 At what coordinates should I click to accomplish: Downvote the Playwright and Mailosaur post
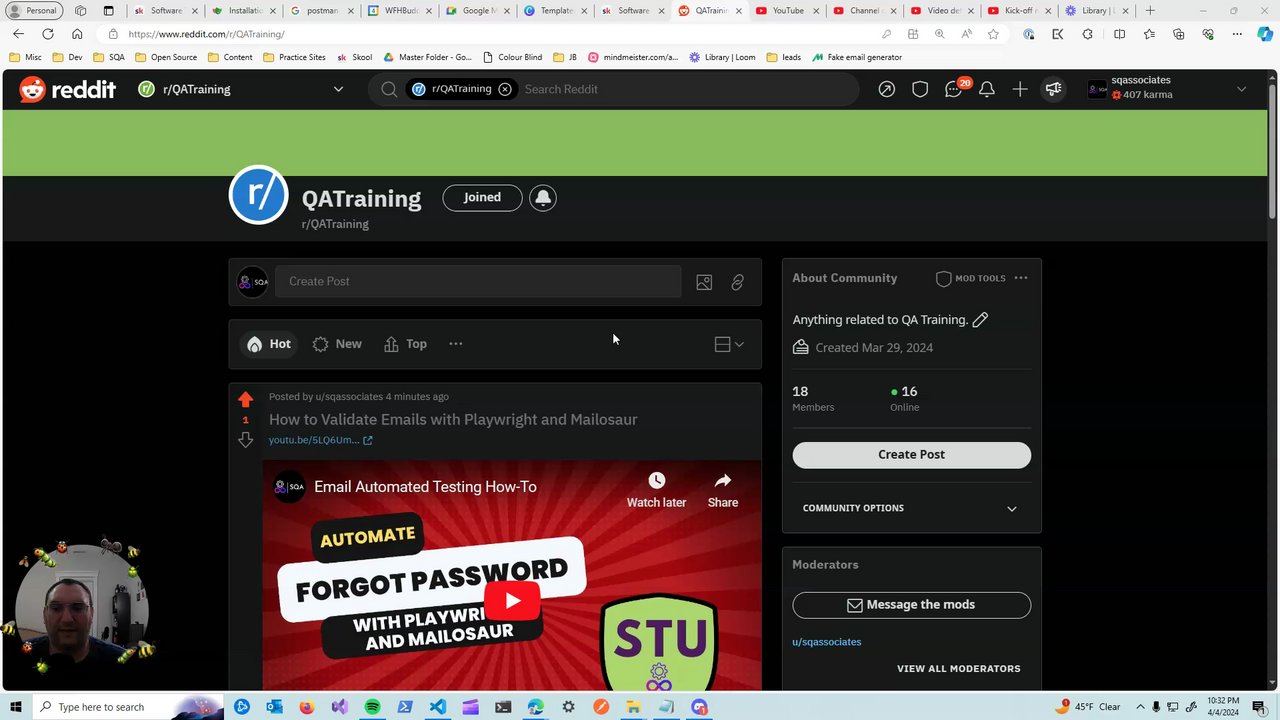click(245, 440)
